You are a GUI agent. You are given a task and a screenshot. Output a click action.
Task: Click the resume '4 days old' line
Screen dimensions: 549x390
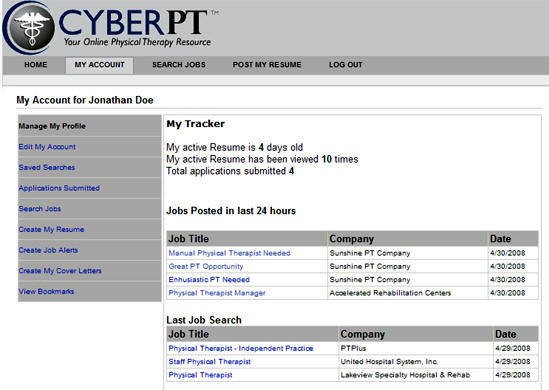pos(235,147)
